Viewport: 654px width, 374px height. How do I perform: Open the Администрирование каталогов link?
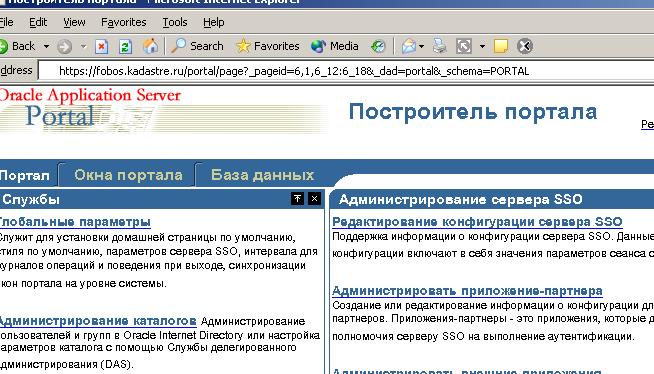98,321
